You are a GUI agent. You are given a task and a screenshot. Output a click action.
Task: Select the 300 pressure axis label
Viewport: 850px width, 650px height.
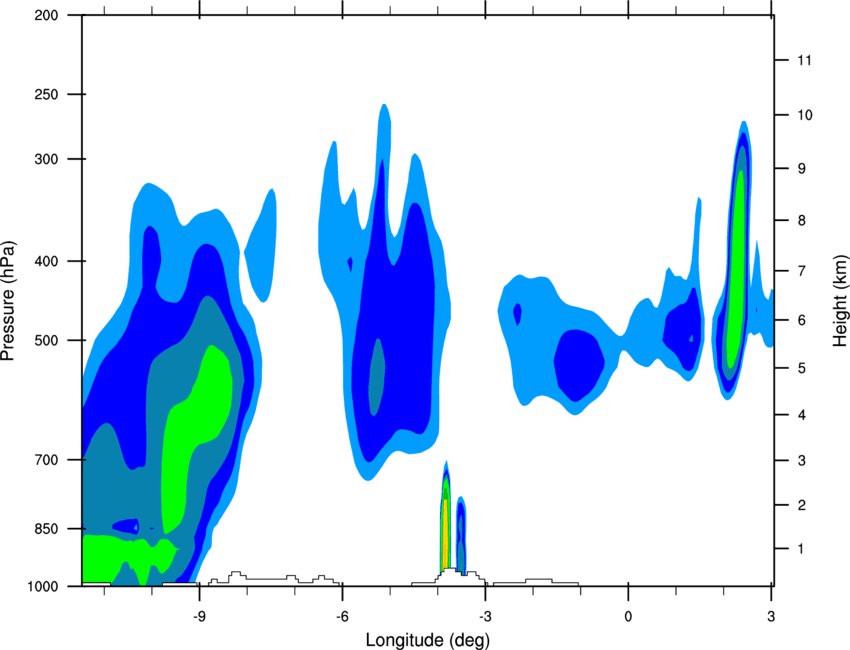click(46, 159)
